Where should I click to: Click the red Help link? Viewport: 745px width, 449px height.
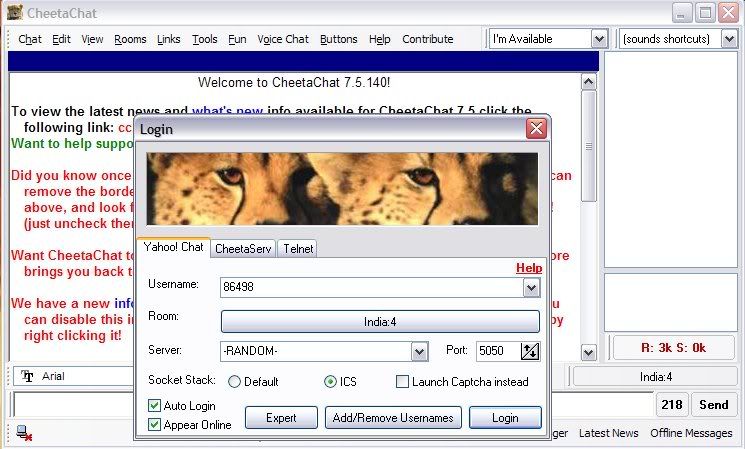529,268
